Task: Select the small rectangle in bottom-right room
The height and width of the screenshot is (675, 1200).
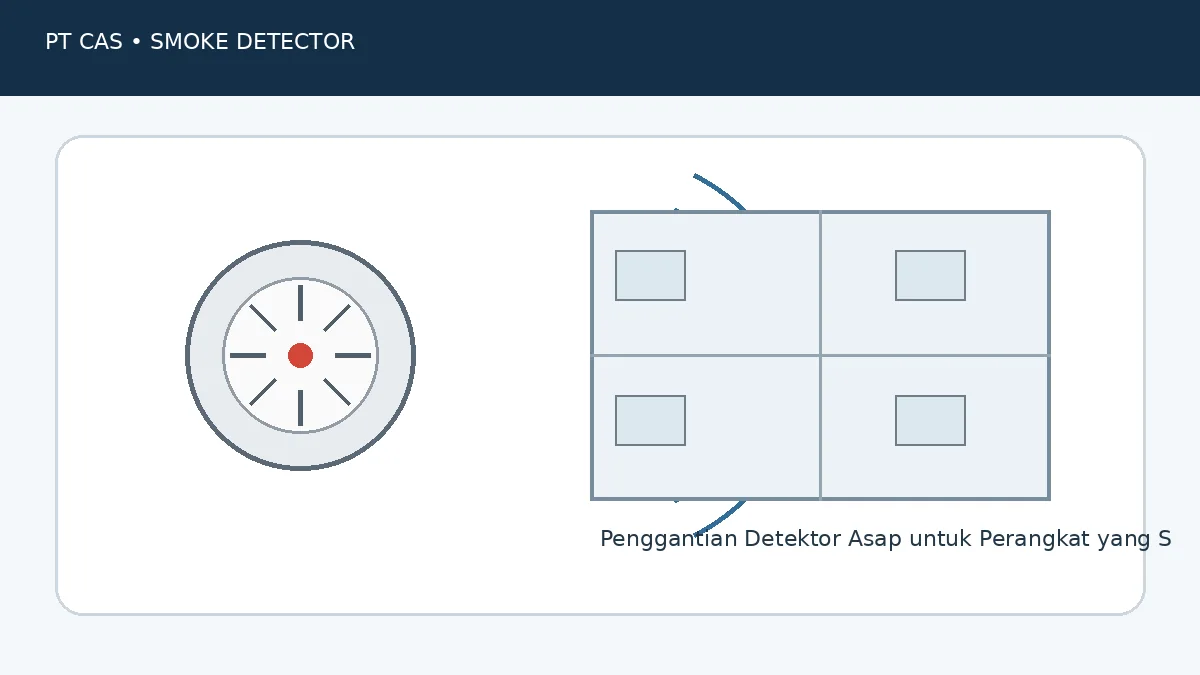Action: pyautogui.click(x=930, y=420)
